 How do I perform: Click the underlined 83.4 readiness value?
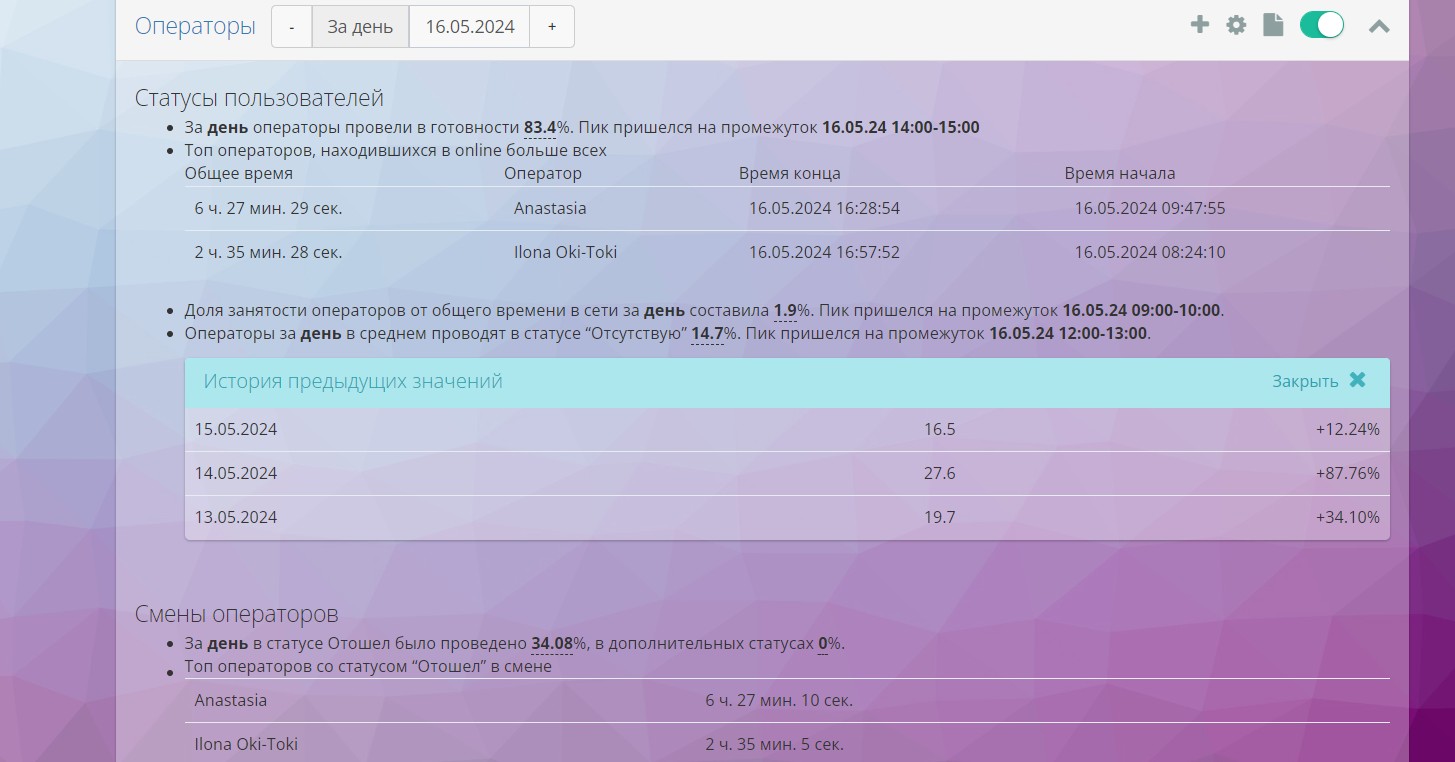[539, 127]
